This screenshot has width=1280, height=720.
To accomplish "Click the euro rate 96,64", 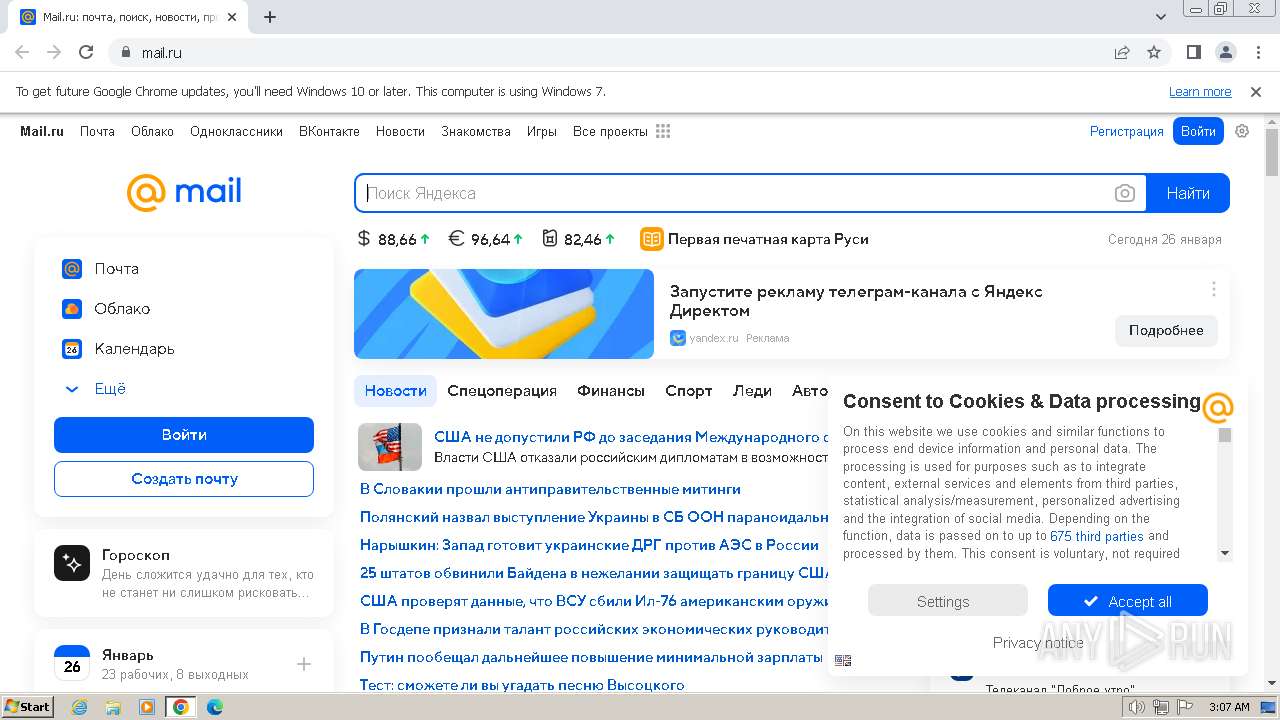I will coord(486,239).
